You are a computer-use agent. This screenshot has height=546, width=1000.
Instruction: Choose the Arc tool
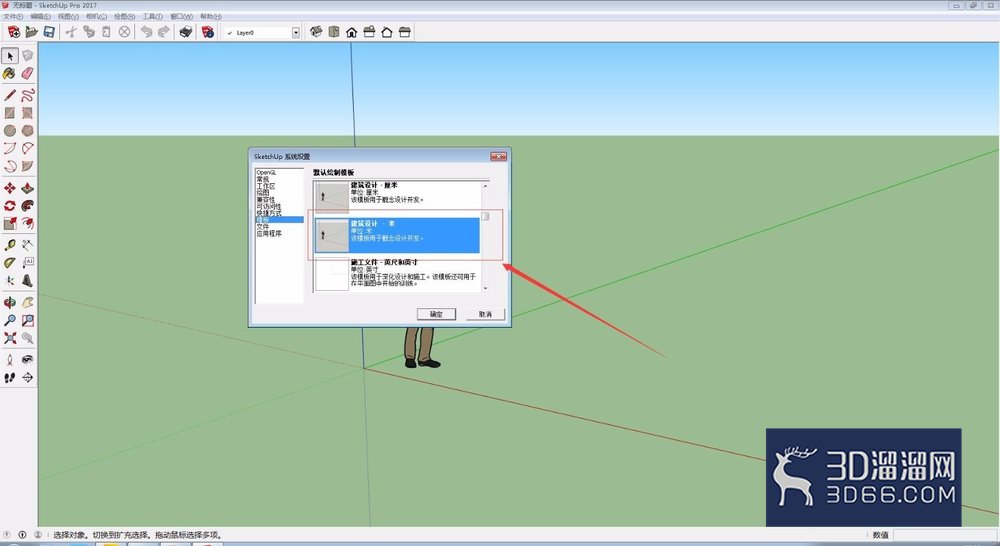click(10, 149)
